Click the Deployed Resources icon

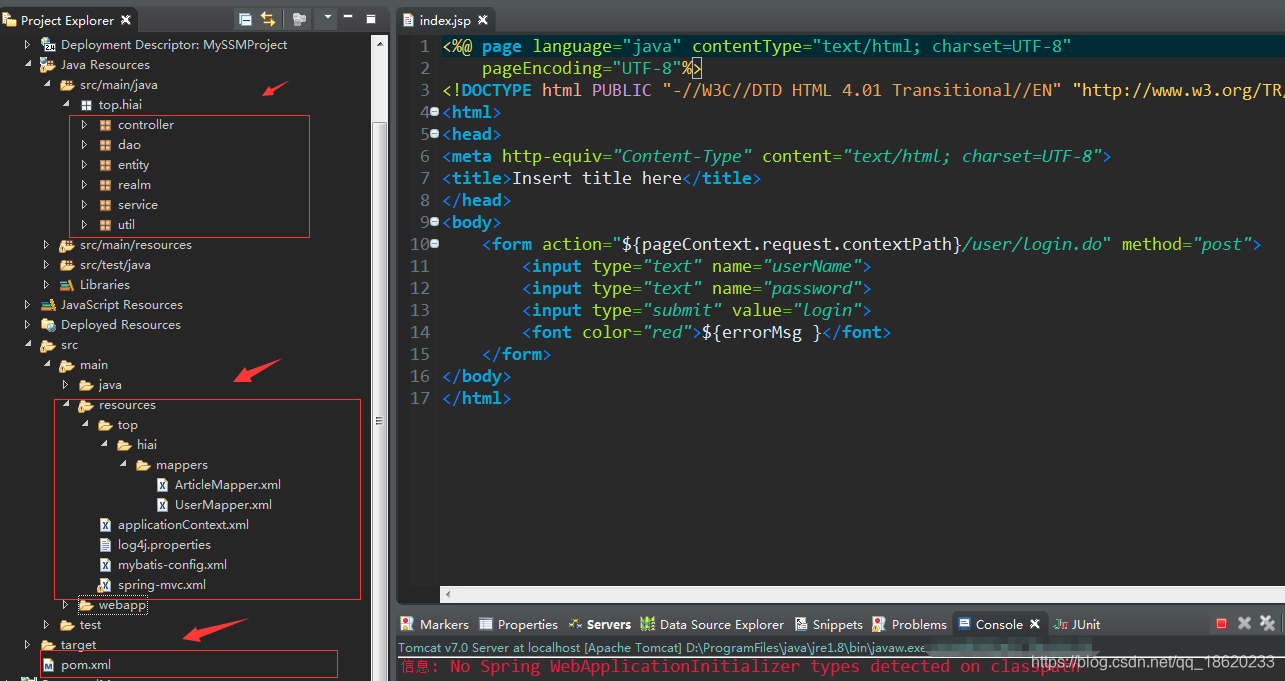[x=48, y=325]
